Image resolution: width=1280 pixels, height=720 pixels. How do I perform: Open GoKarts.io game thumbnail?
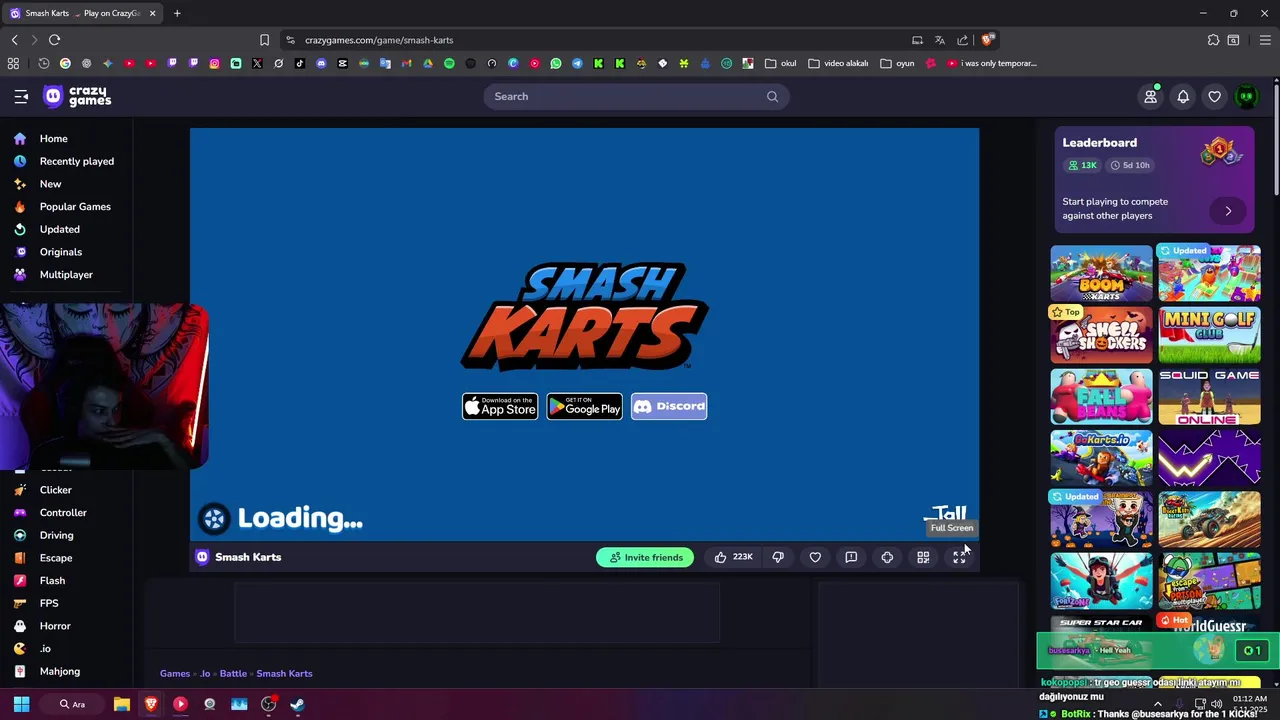click(1101, 458)
